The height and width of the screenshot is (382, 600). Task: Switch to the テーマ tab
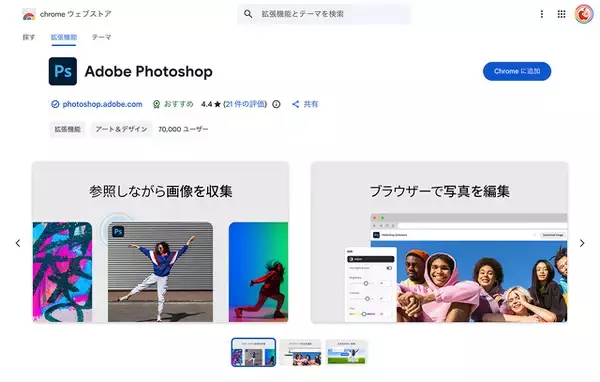[x=101, y=37]
